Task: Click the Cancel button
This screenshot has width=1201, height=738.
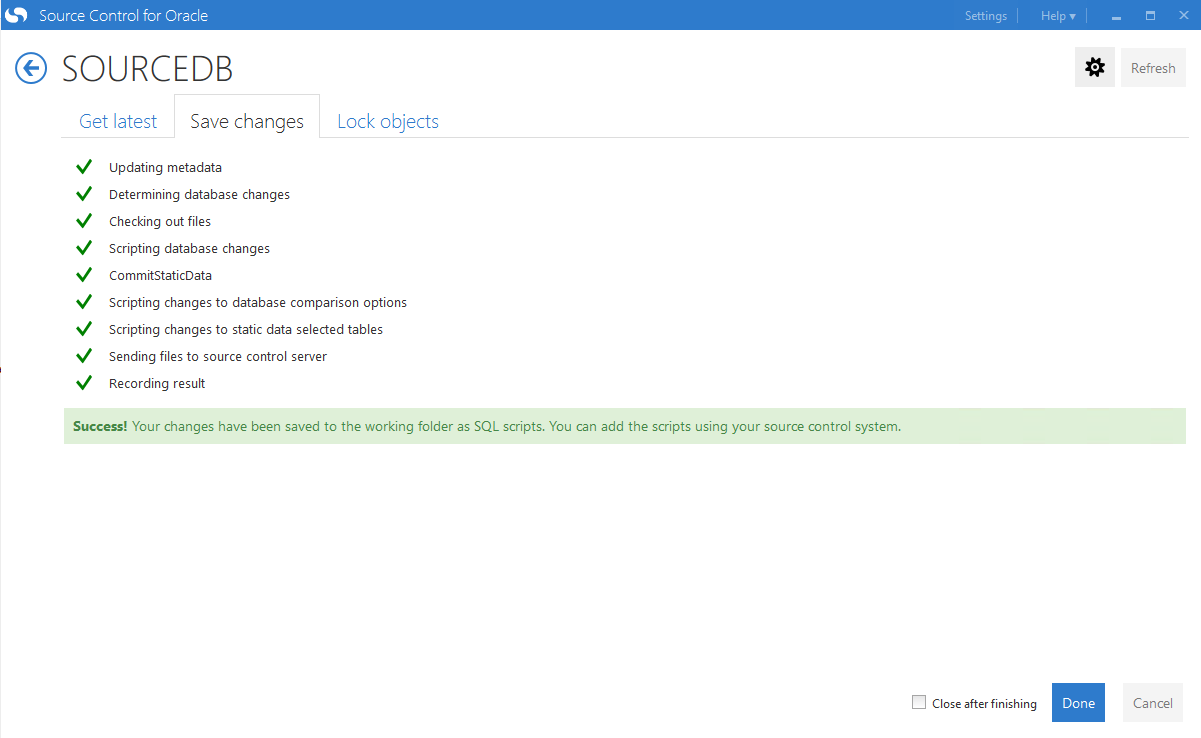Action: coord(1152,703)
